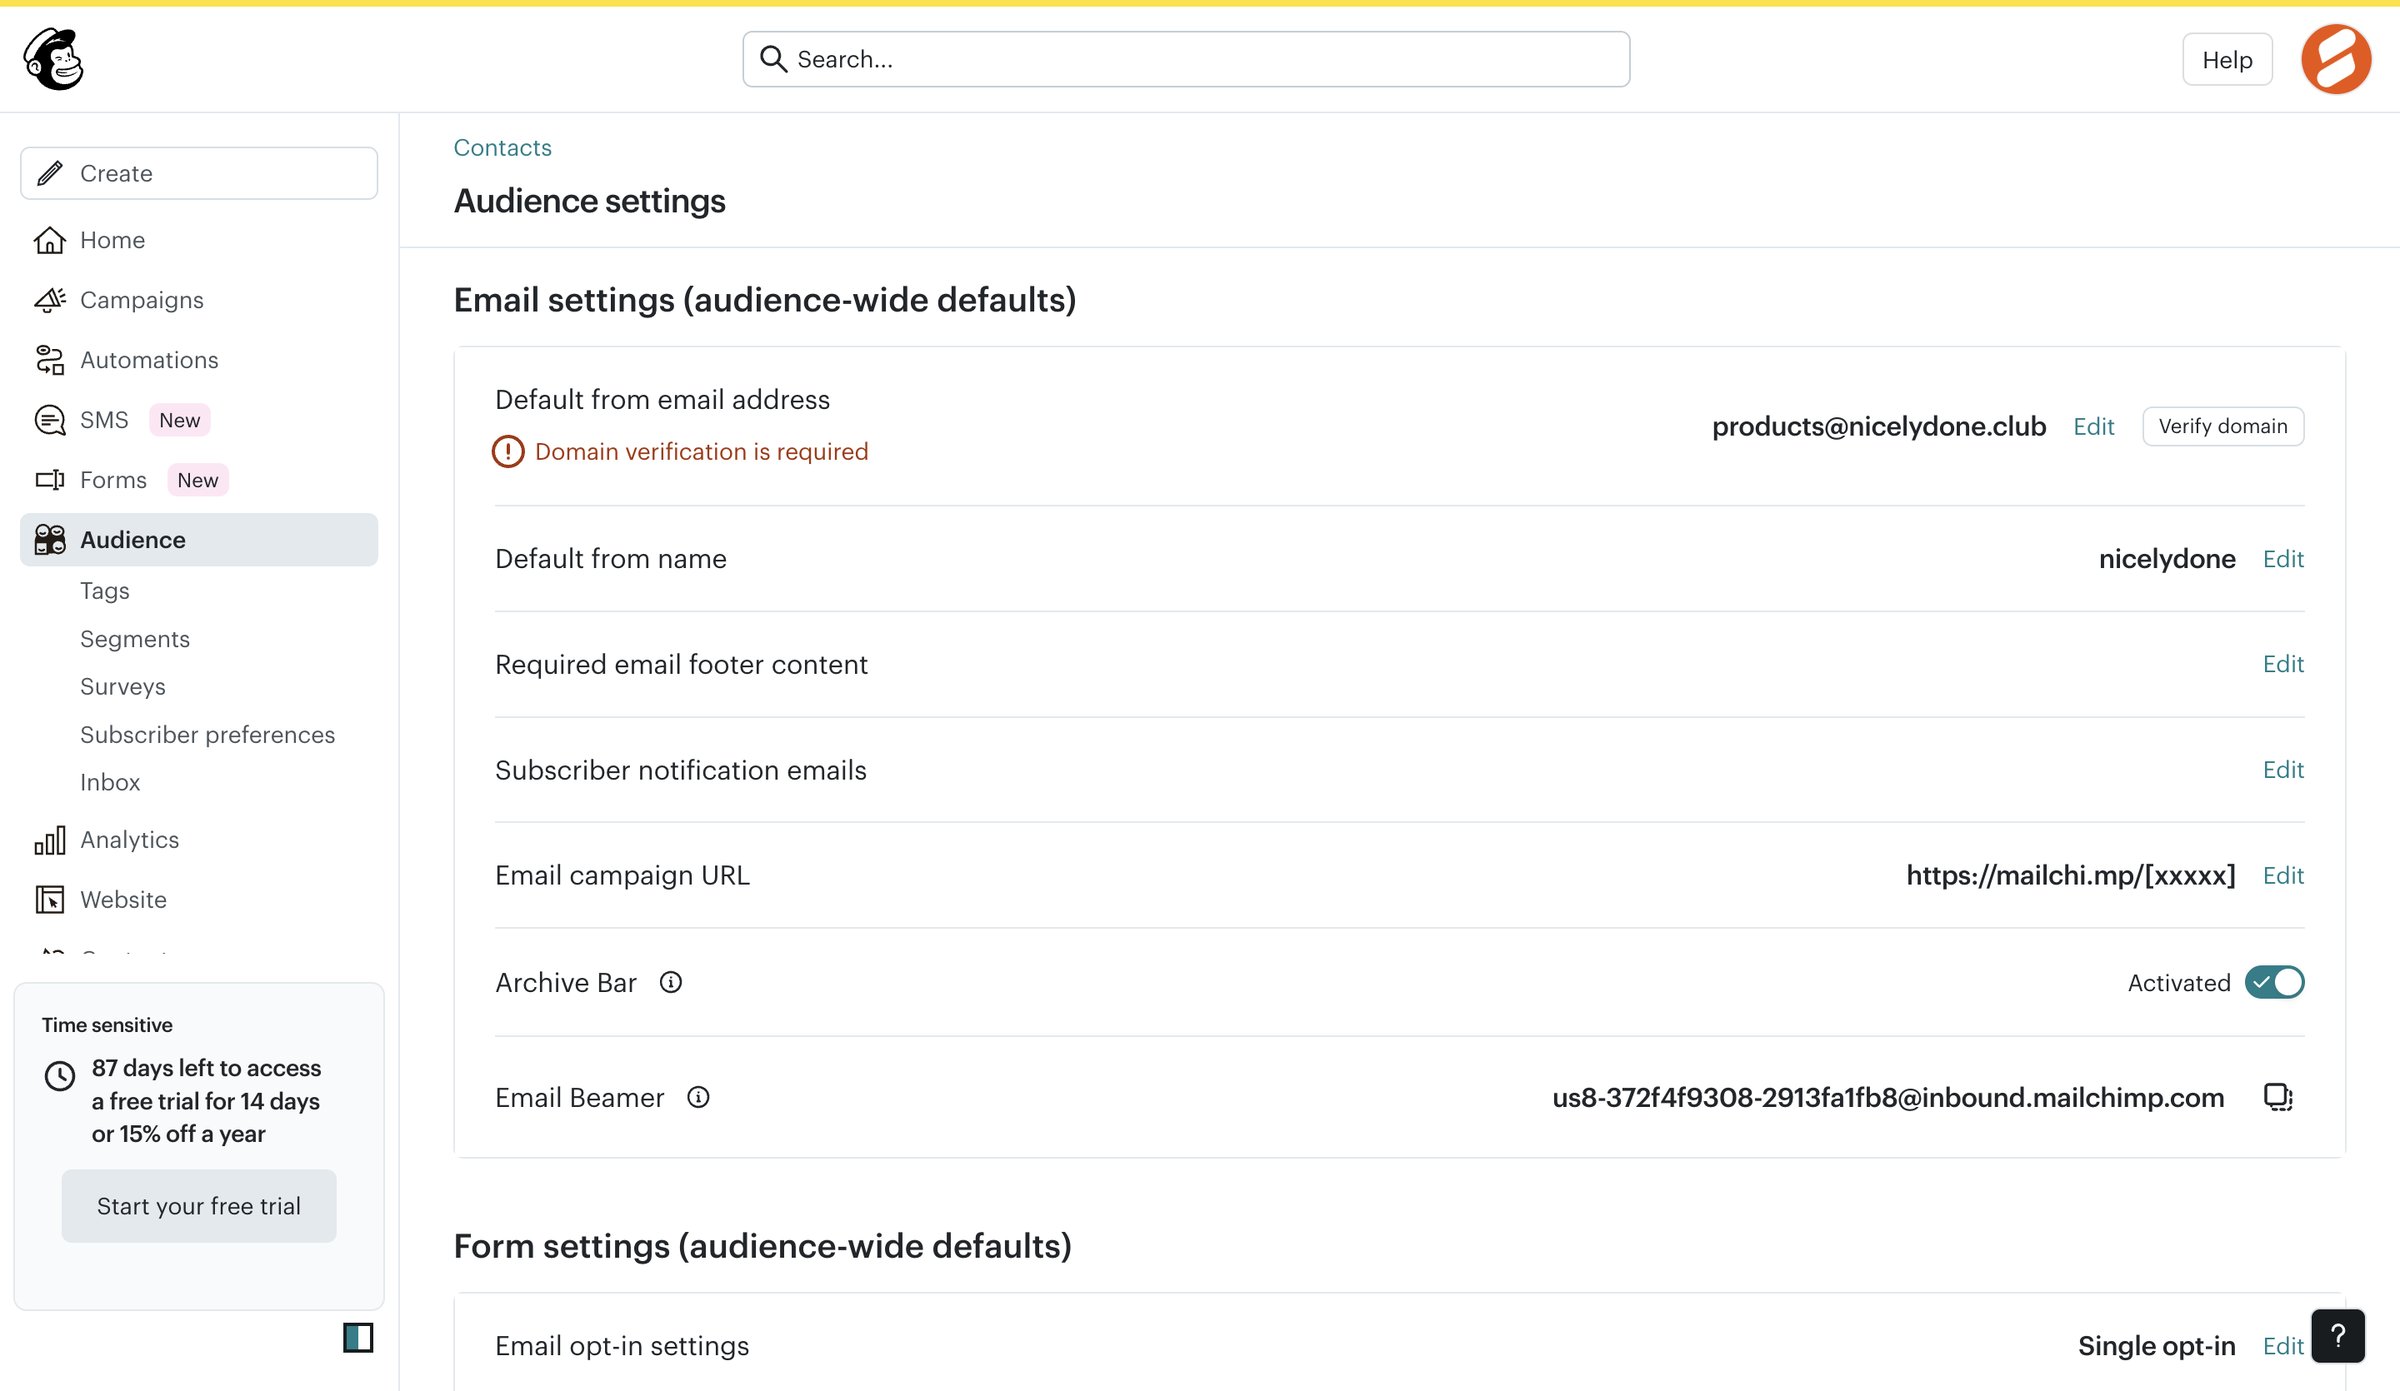Click the products@nicelydone.club address text
Viewport: 2400px width, 1391px height.
pyautogui.click(x=1879, y=427)
